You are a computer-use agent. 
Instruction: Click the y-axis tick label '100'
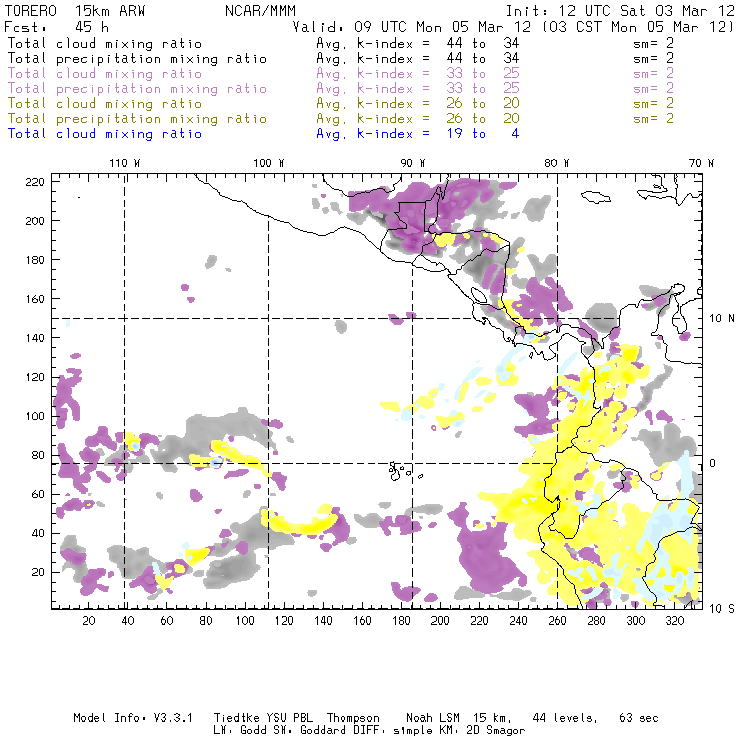coord(35,416)
